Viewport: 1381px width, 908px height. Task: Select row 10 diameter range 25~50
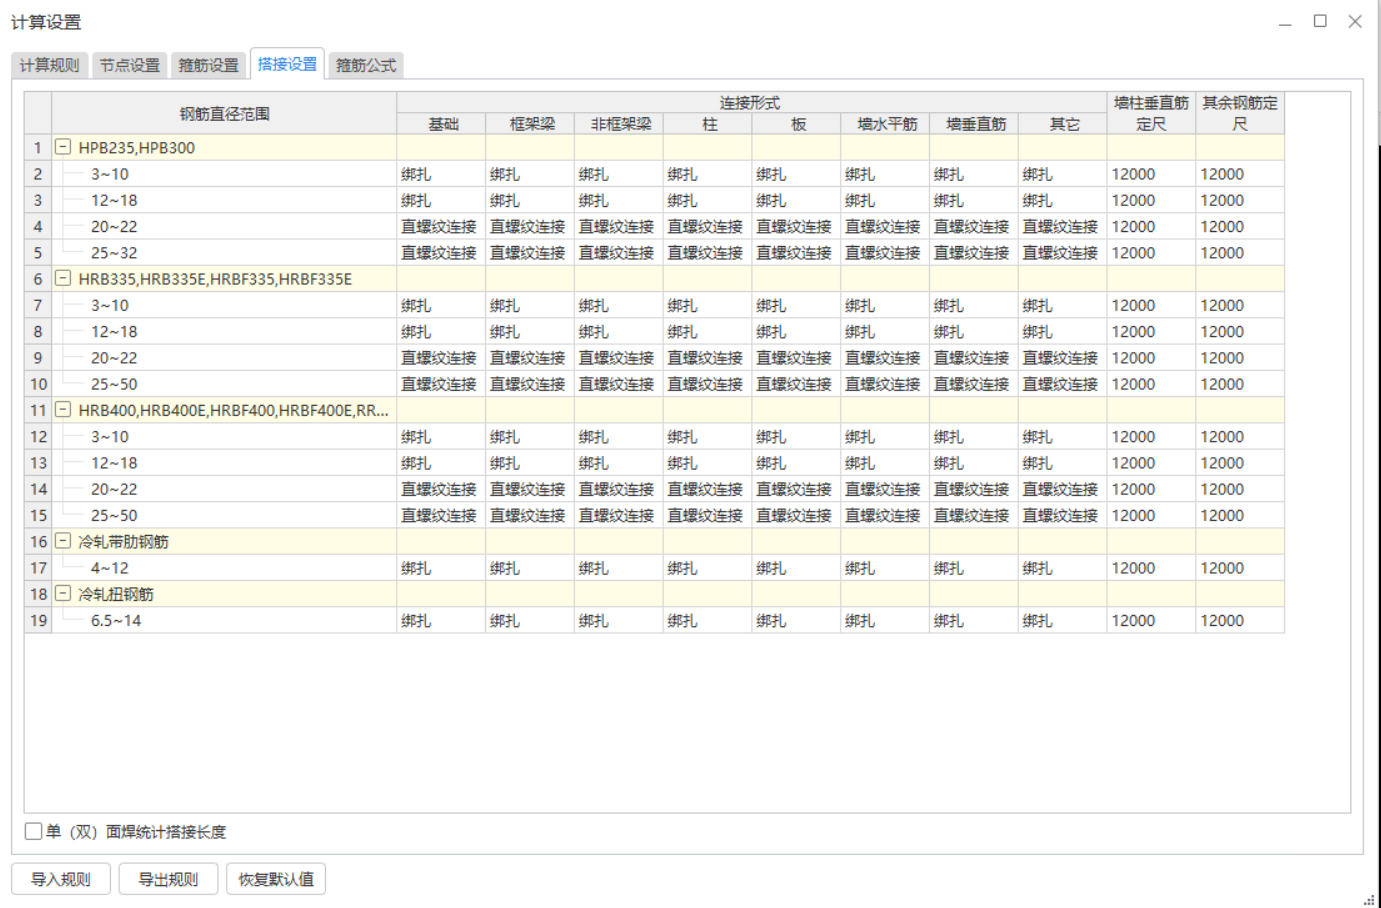[224, 384]
